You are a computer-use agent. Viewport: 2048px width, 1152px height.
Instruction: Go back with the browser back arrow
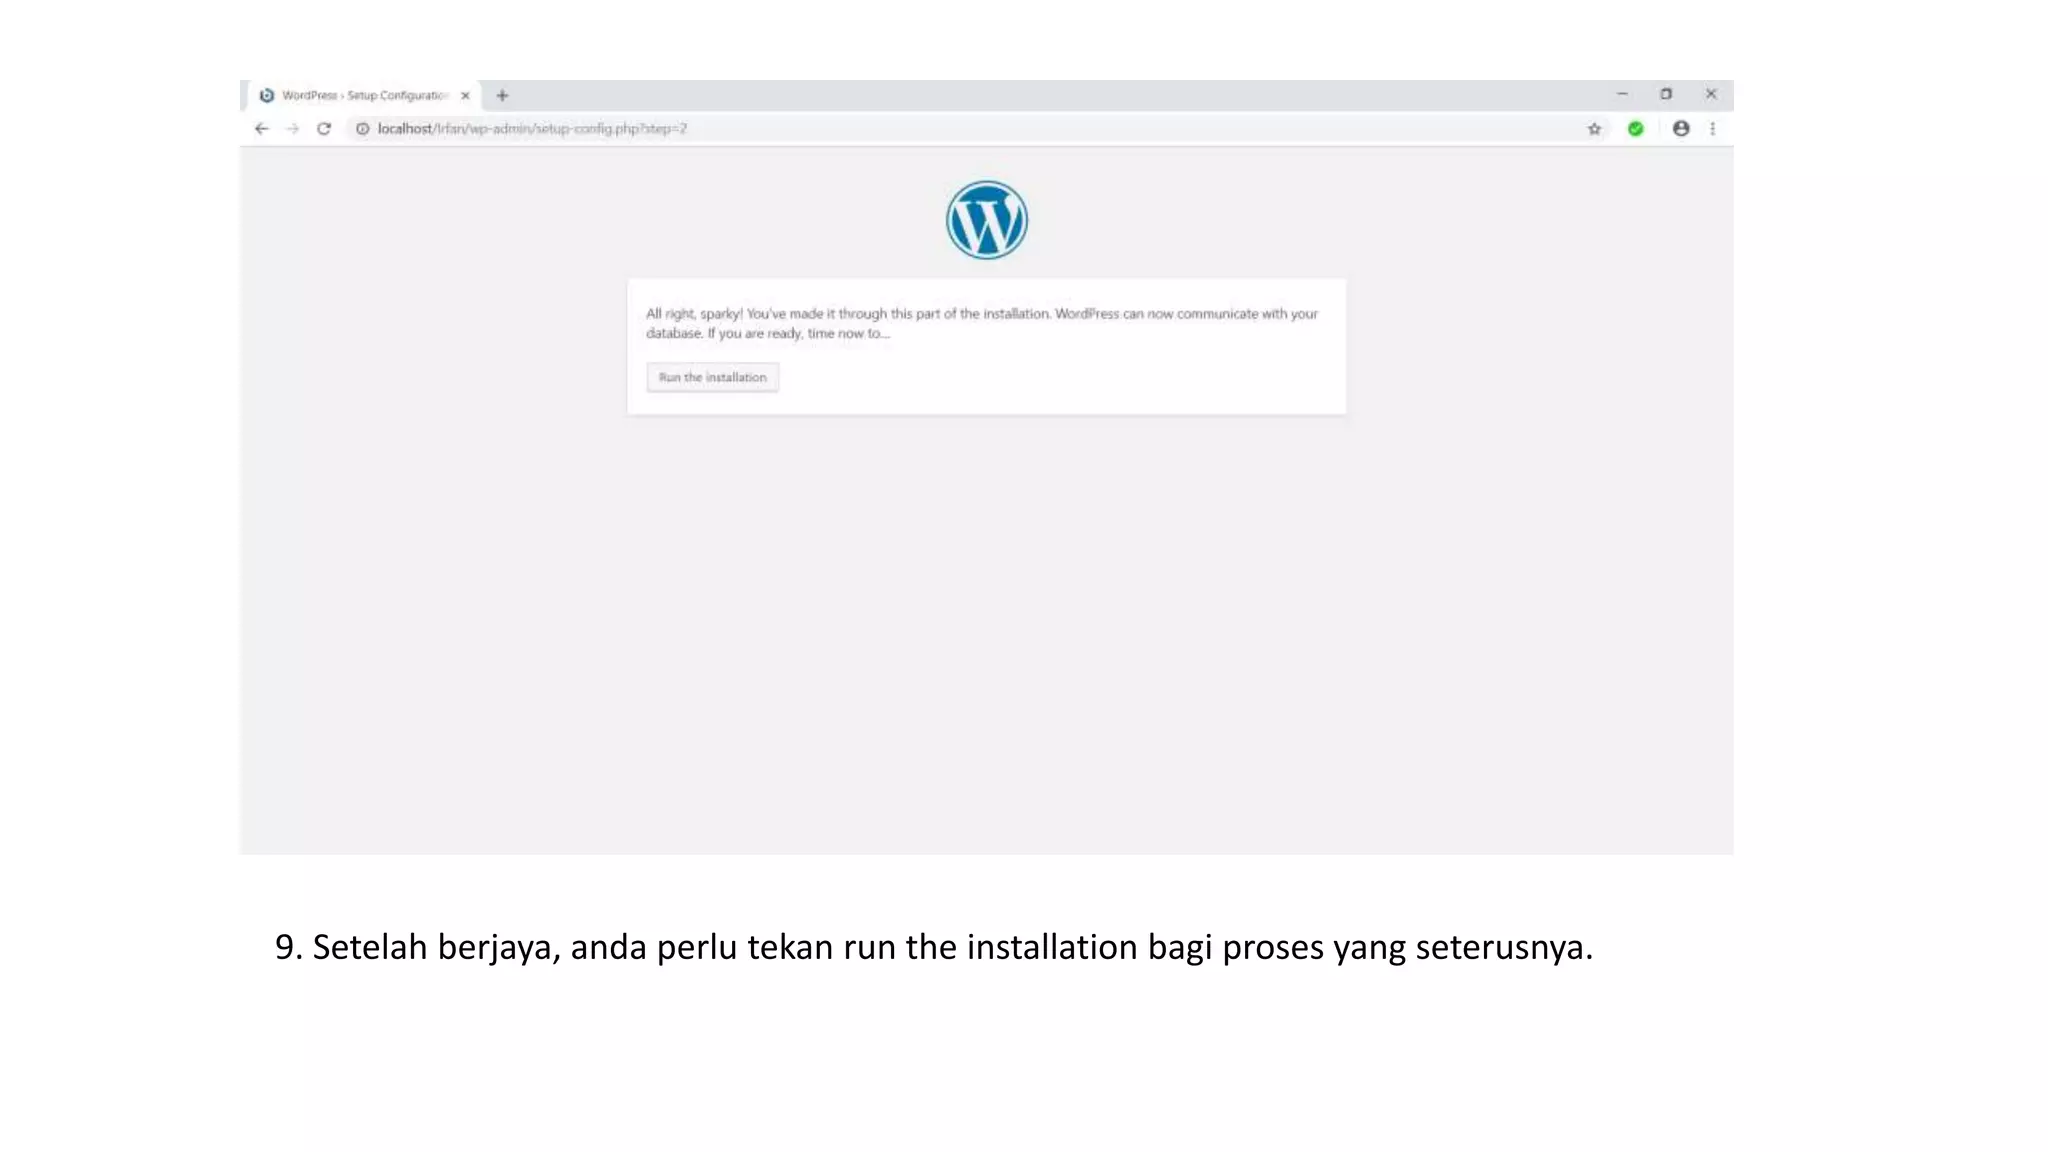262,129
